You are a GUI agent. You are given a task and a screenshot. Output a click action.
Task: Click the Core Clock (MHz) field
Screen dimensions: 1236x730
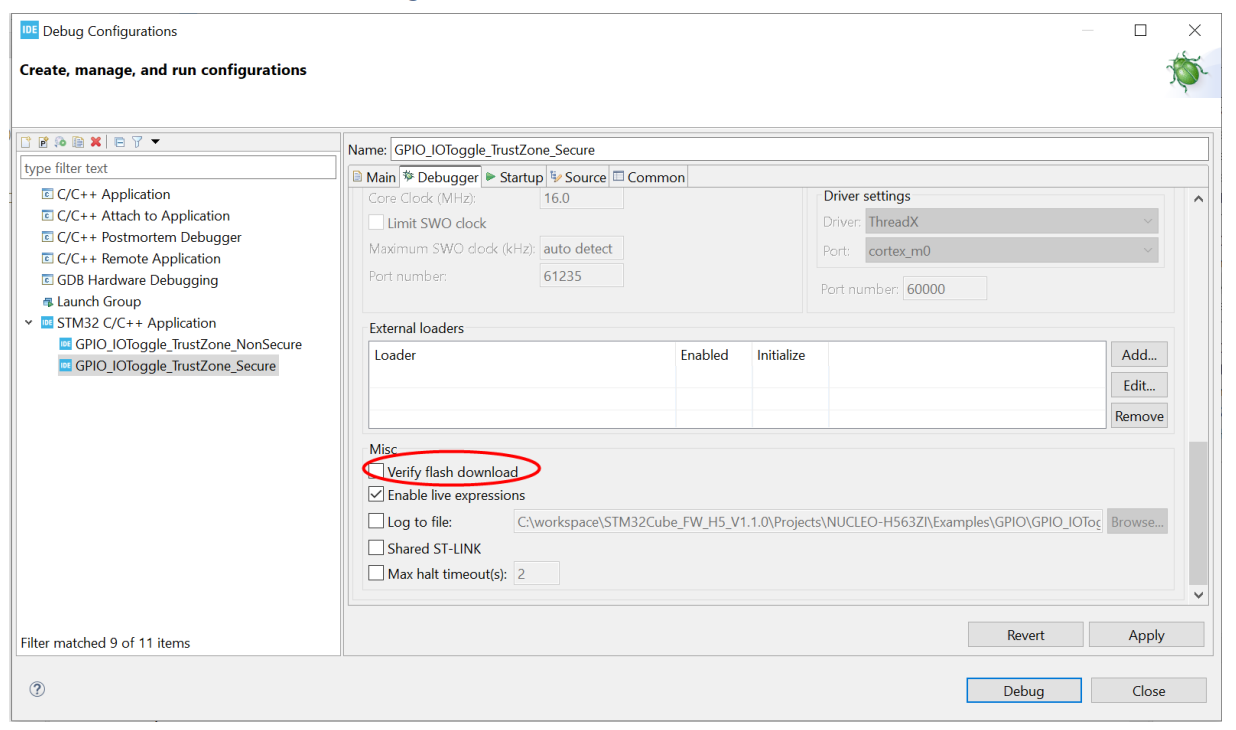pyautogui.click(x=582, y=198)
